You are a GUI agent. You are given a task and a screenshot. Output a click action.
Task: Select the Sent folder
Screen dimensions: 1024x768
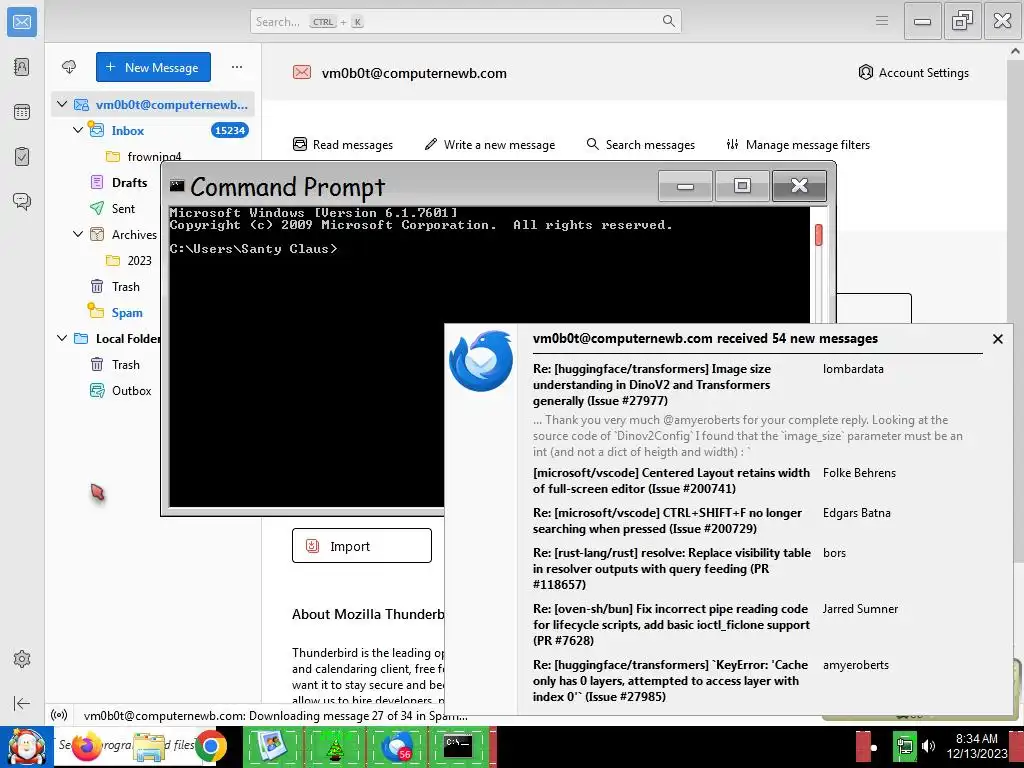(123, 209)
